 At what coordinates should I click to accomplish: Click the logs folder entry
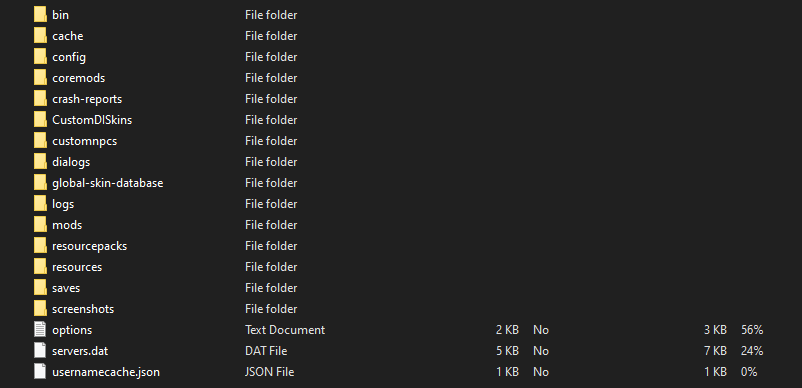tap(63, 204)
